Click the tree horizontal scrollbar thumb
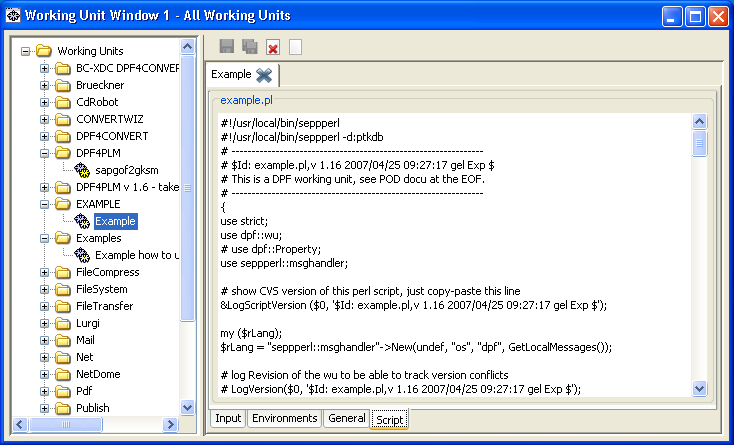734x445 pixels. (66, 424)
